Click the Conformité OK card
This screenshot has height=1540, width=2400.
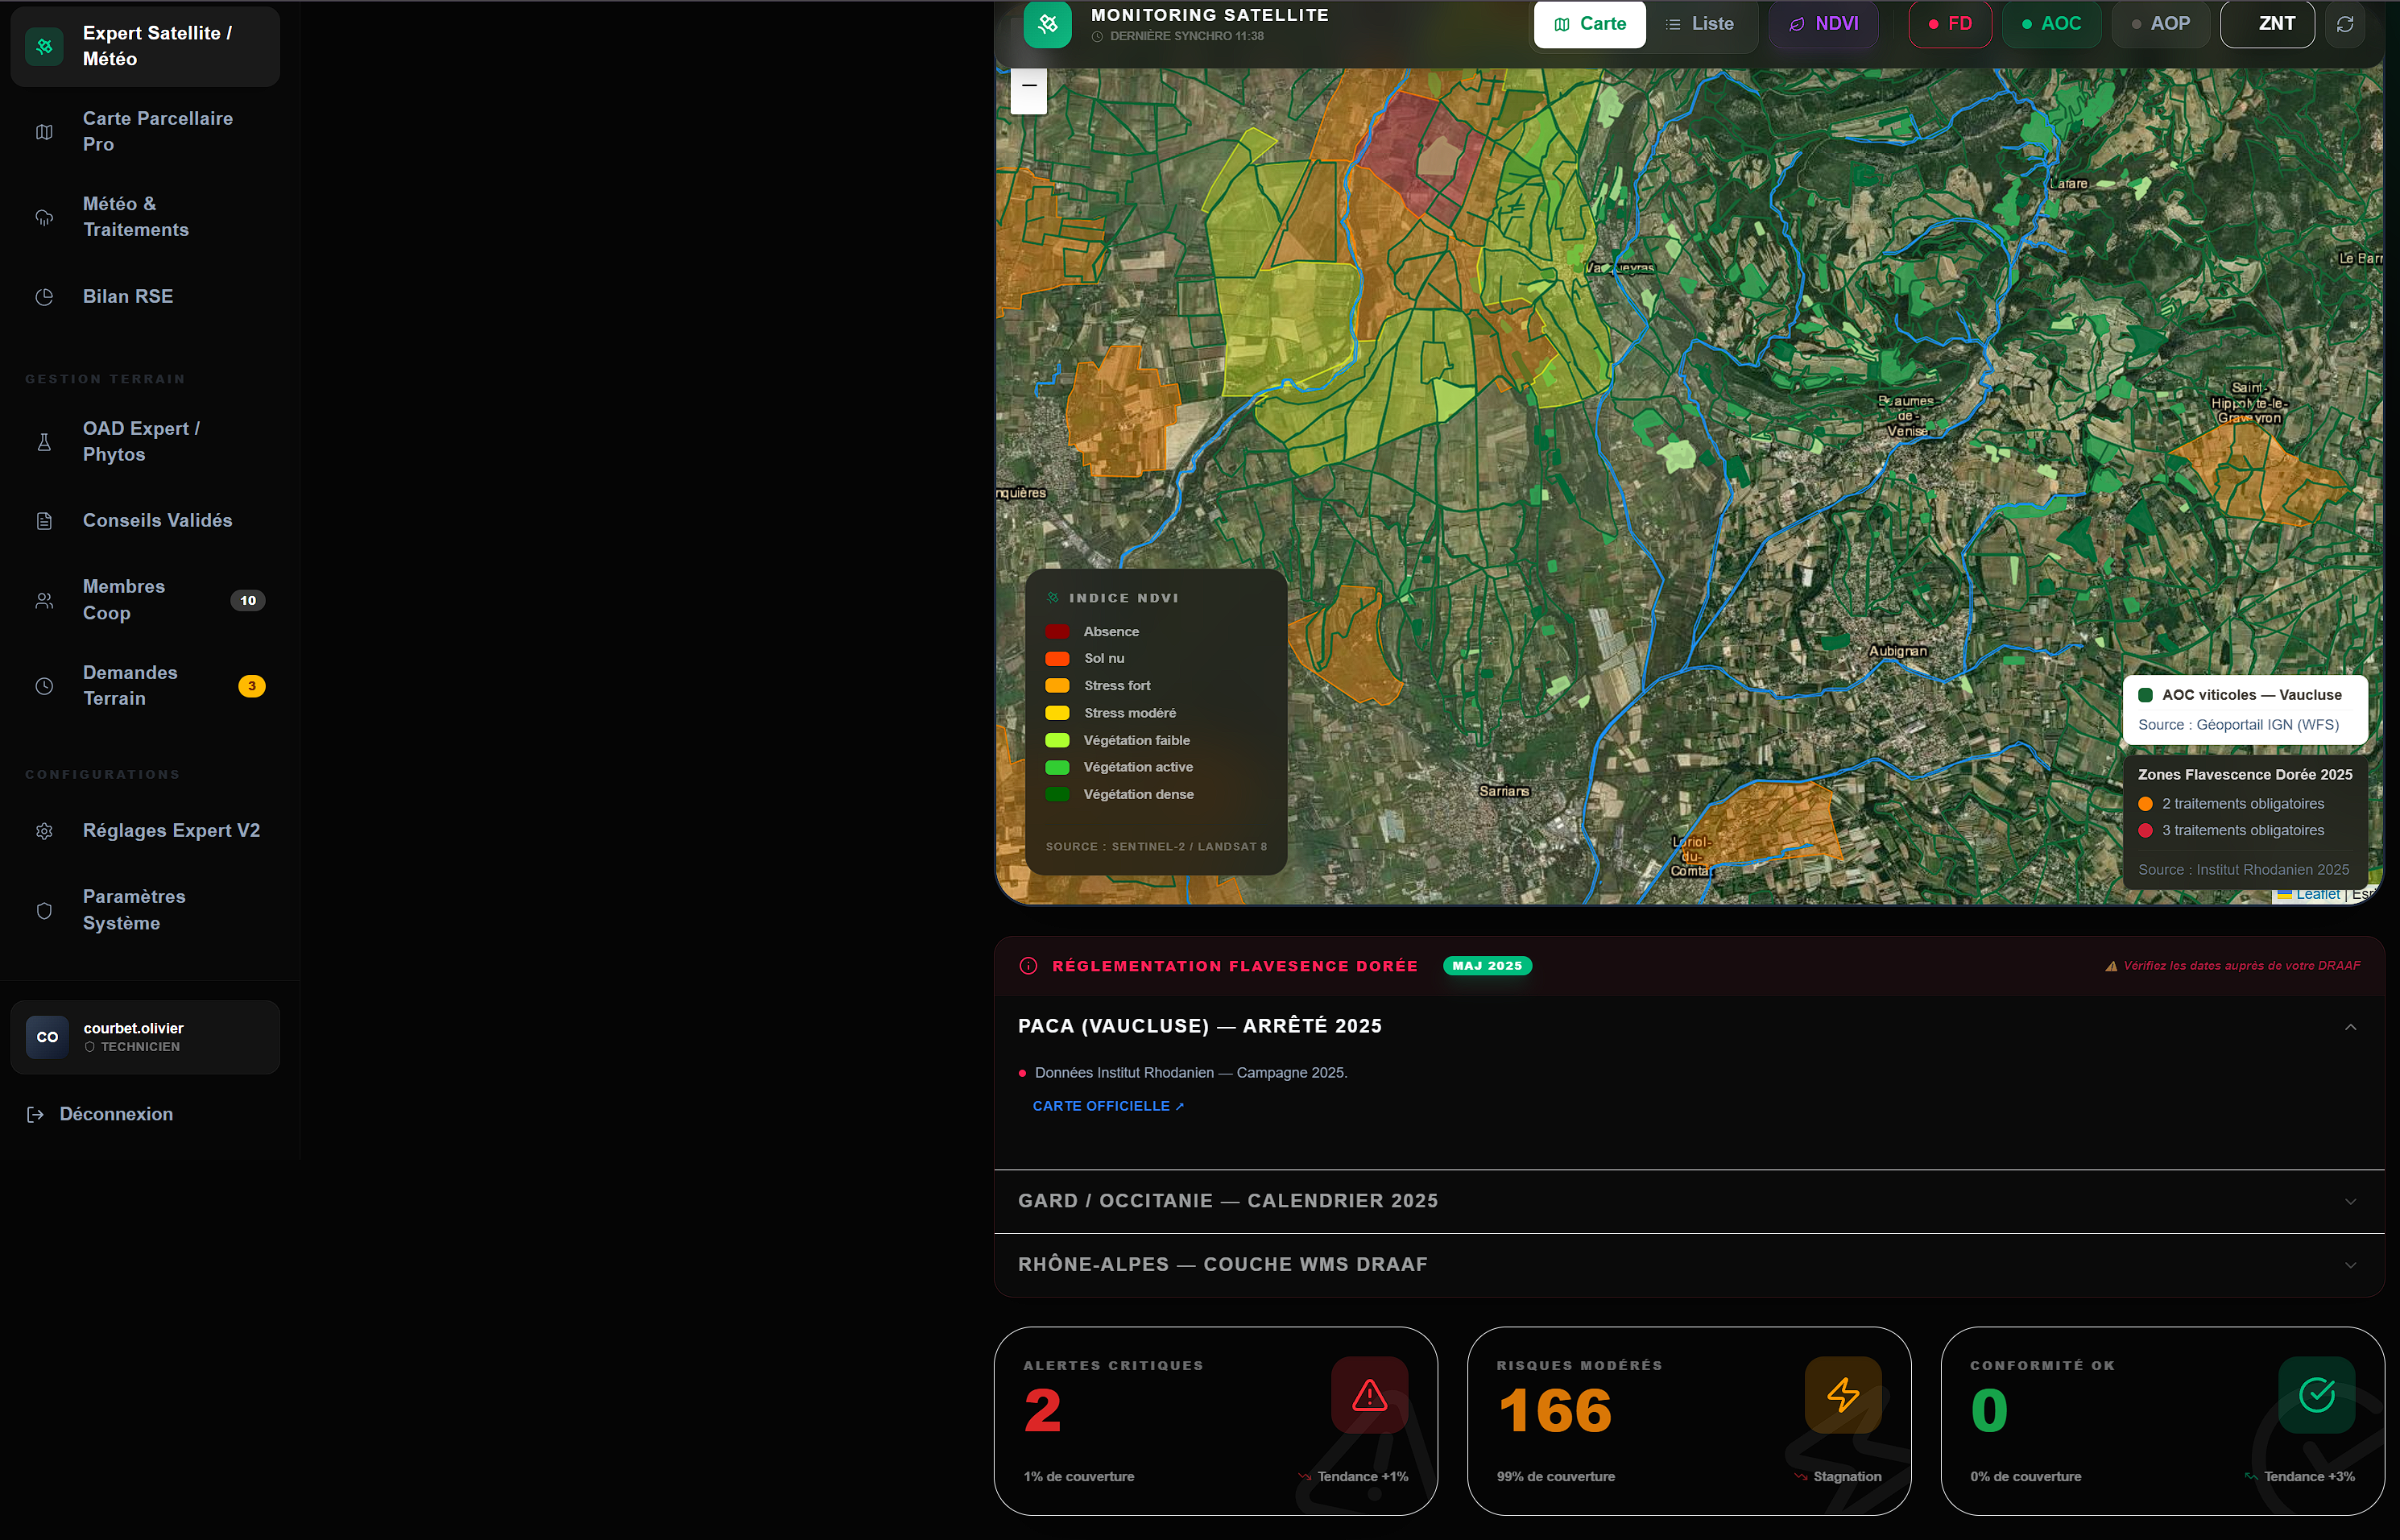pos(2162,1421)
